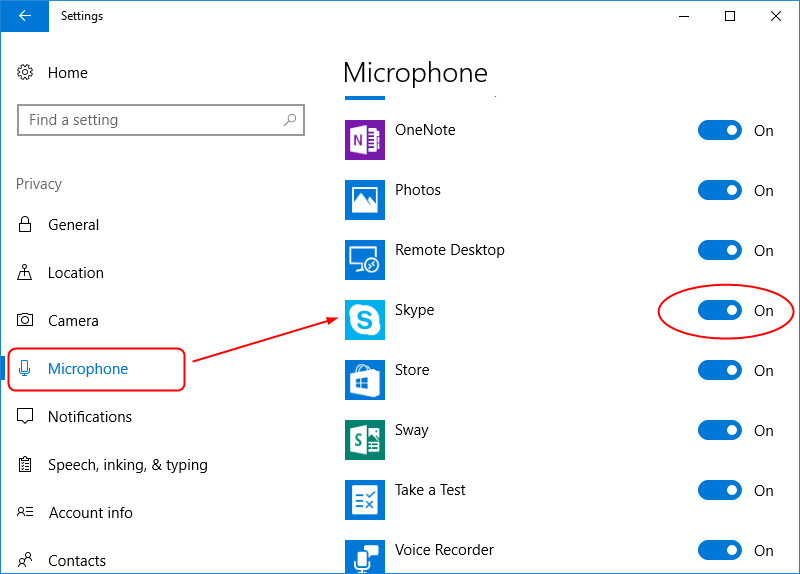Screen dimensions: 800x574
Task: Click the Voice Recorder label
Action: pos(444,550)
